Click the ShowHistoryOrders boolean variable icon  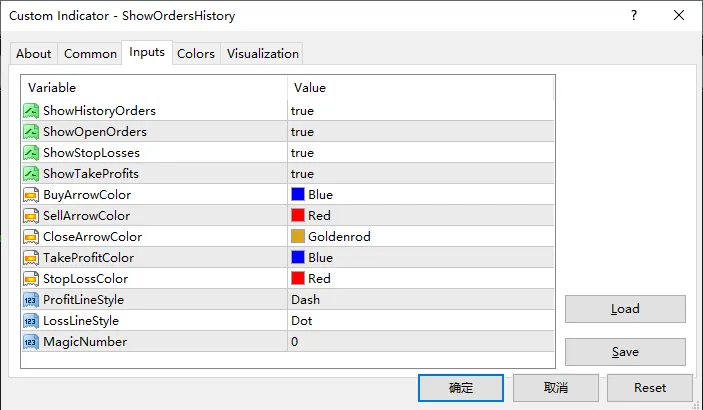coord(31,111)
